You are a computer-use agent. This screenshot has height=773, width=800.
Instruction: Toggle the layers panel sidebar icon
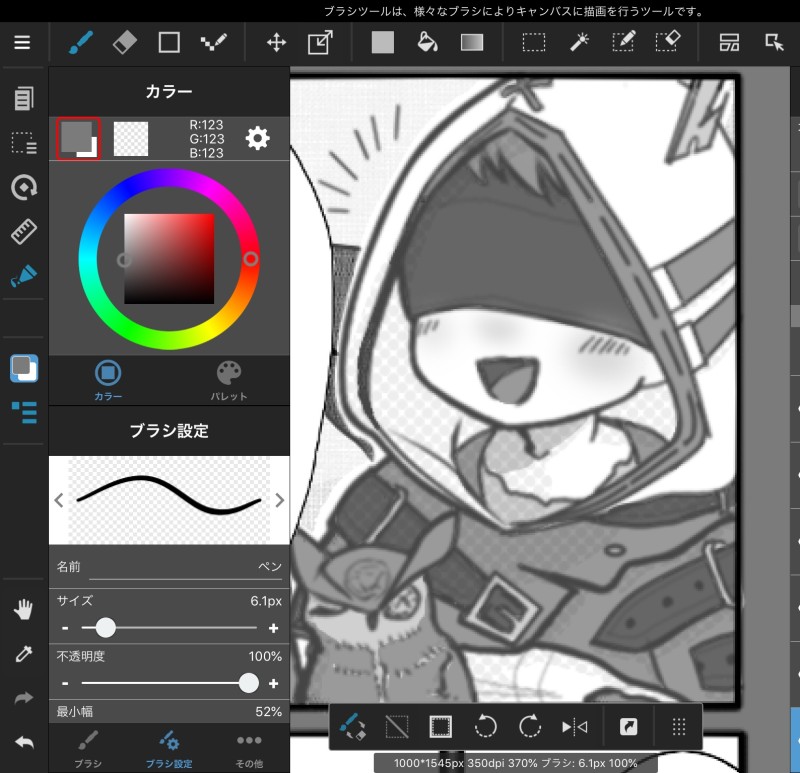23,412
